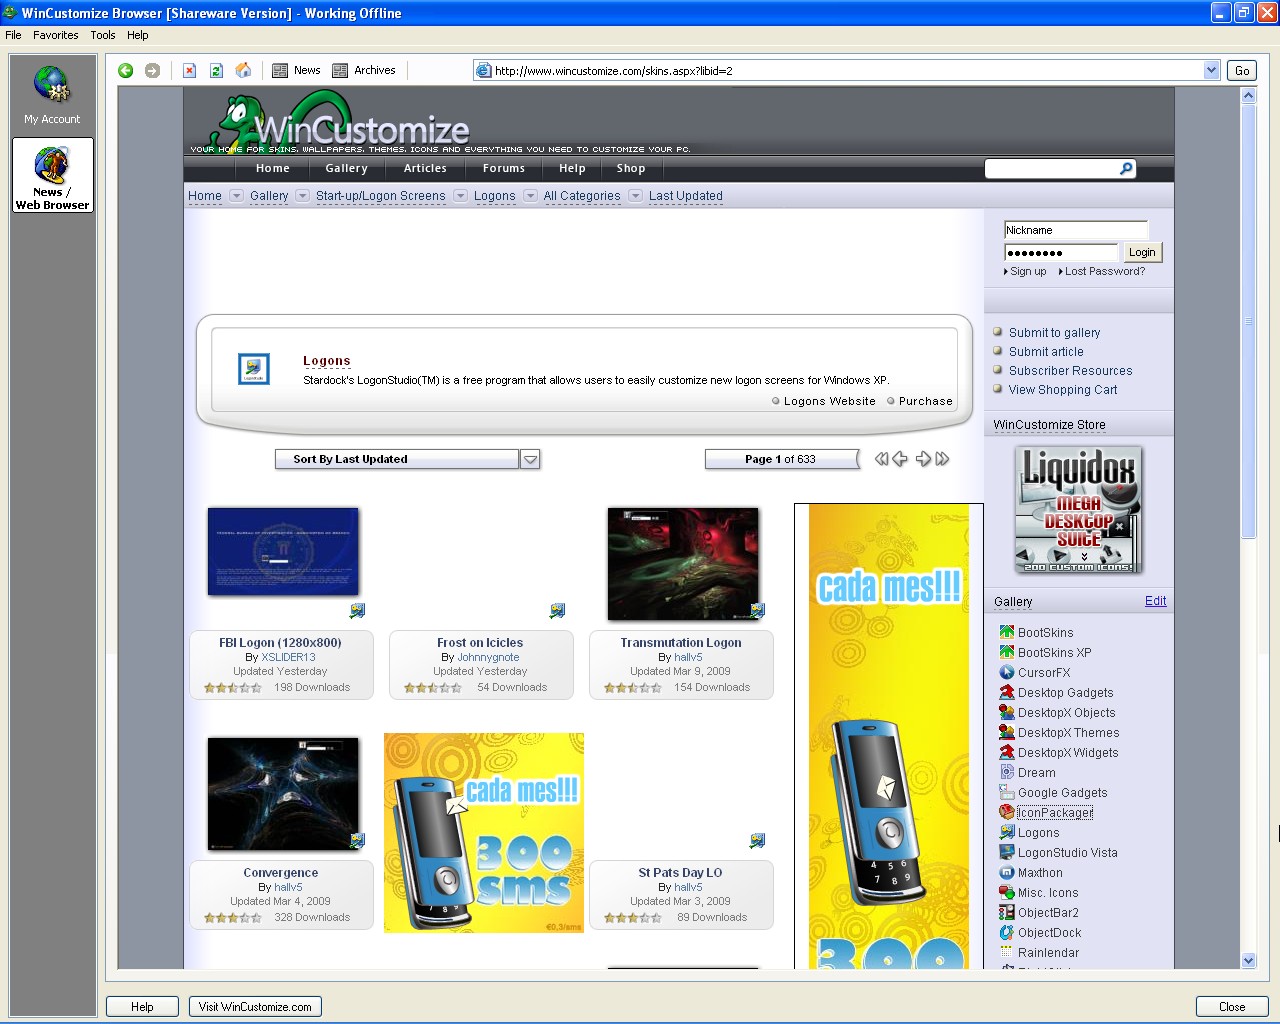1280x1024 pixels.
Task: Open the Favorites menu
Action: (55, 35)
